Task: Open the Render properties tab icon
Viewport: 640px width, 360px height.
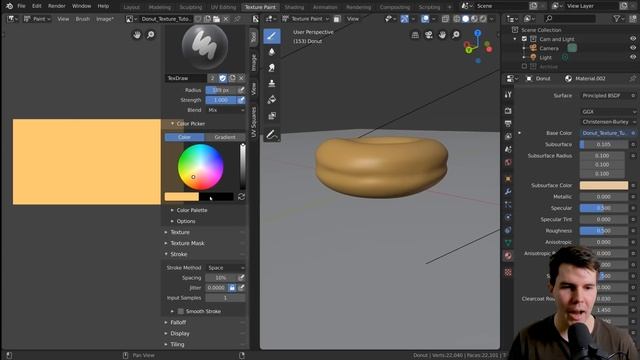Action: pyautogui.click(x=508, y=111)
